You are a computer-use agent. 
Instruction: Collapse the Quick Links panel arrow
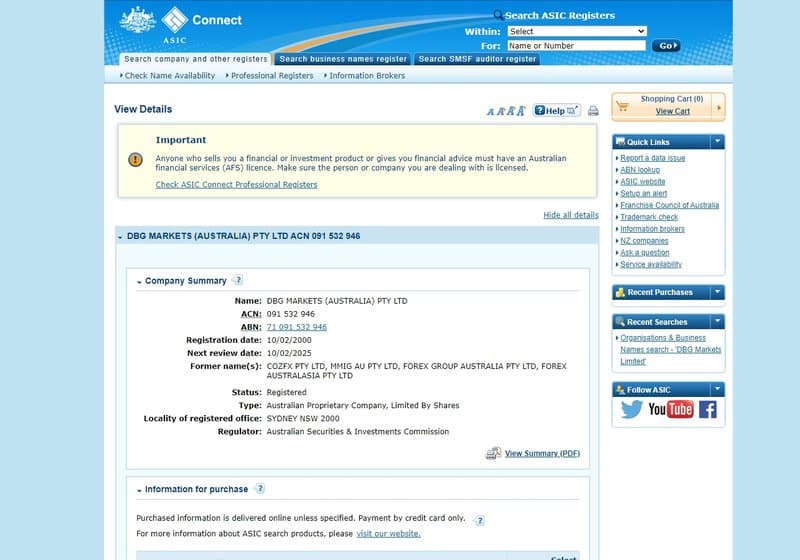pyautogui.click(x=717, y=141)
